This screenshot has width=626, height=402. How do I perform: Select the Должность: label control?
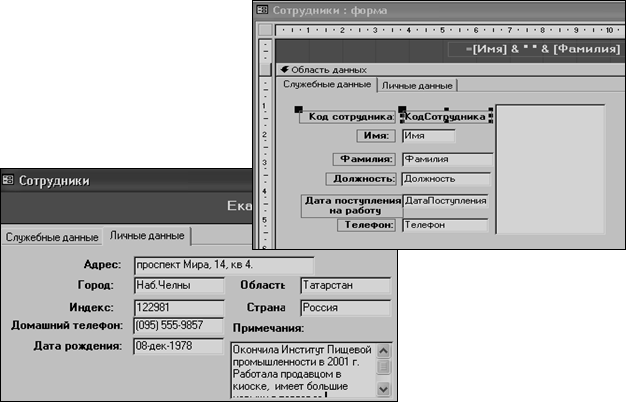[361, 178]
